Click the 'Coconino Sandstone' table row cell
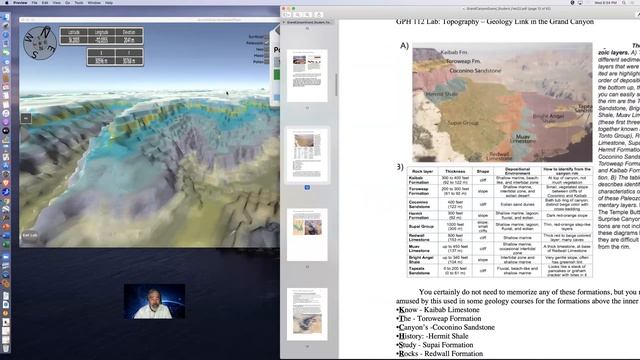 (423, 204)
